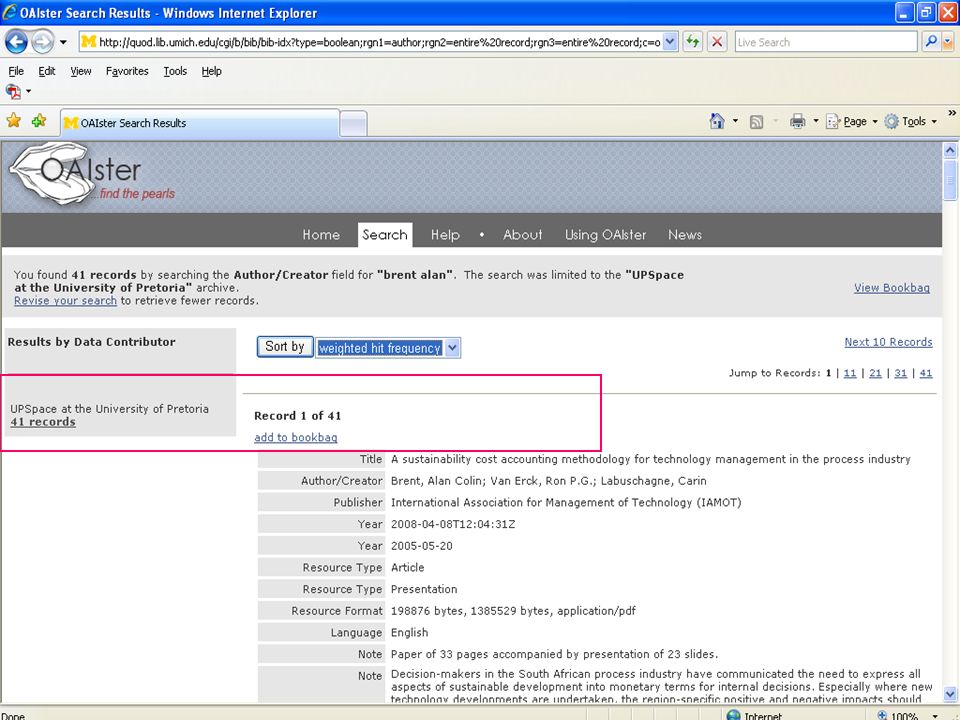Open the View Bookbag link
960x720 pixels.
click(x=891, y=288)
